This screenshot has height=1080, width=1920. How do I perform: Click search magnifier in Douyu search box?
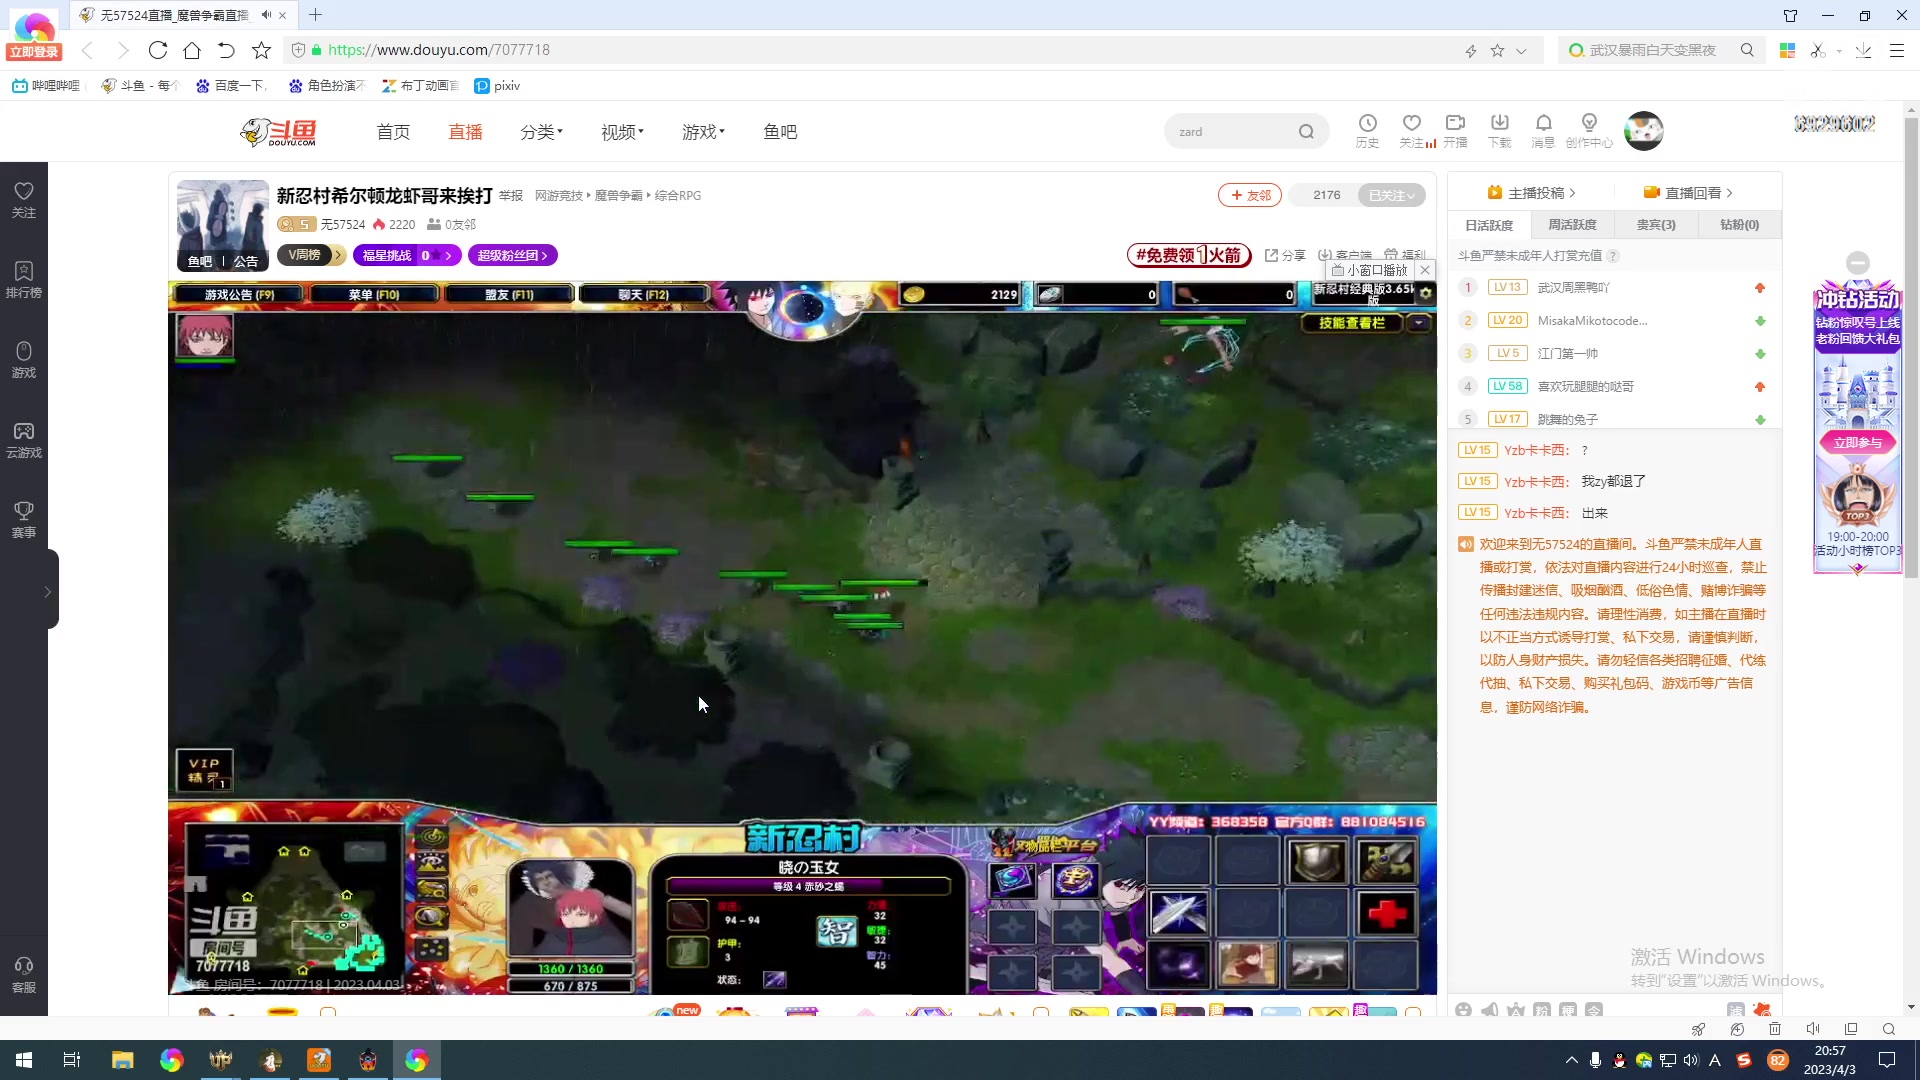point(1306,132)
